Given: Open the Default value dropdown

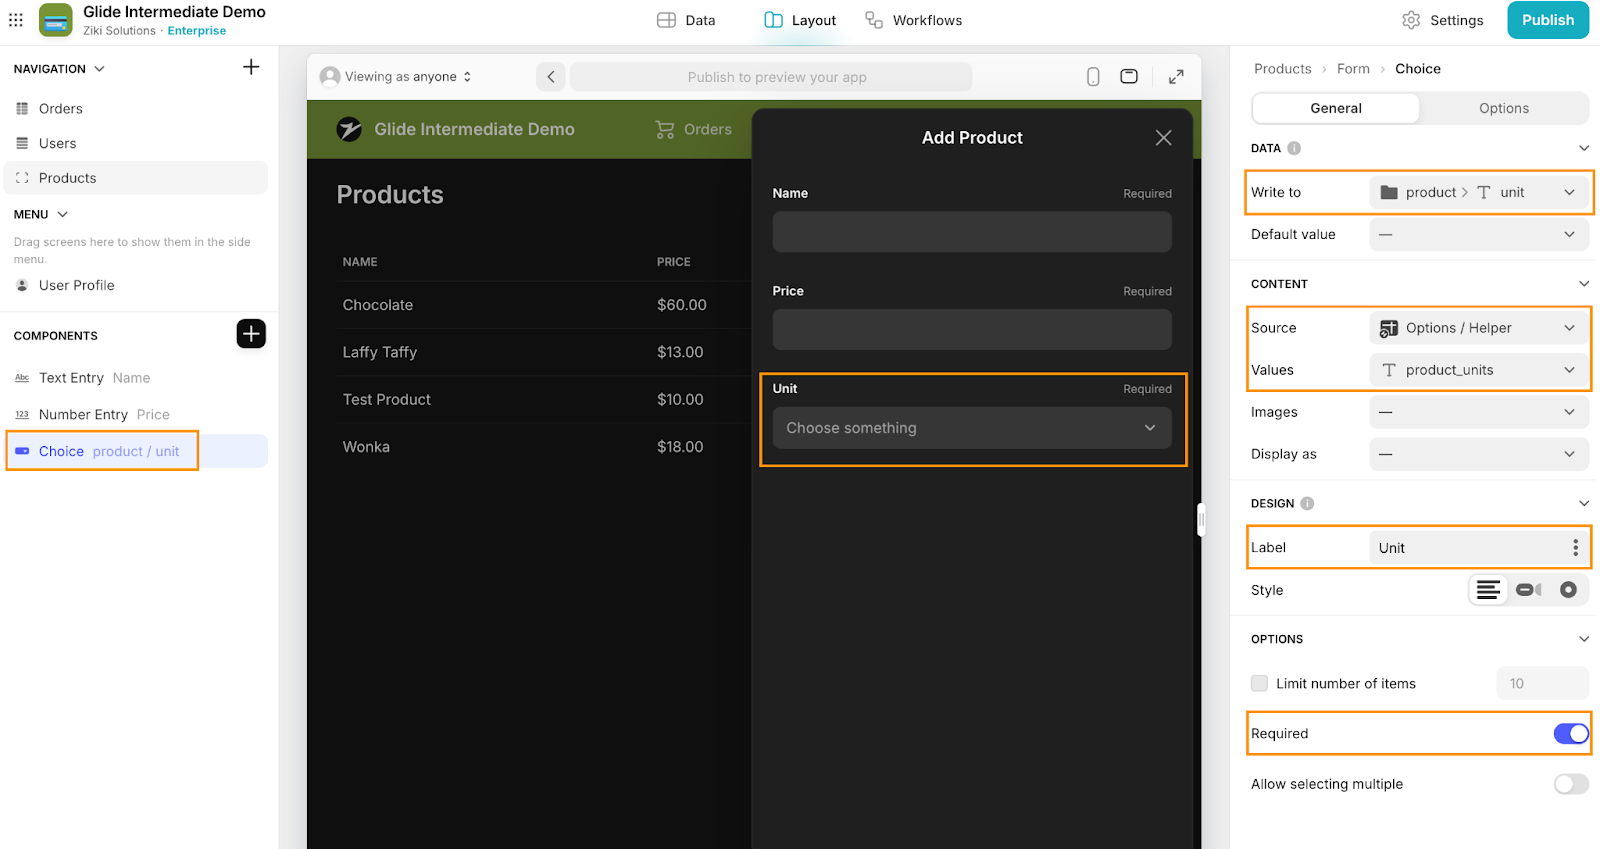Looking at the screenshot, I should (x=1478, y=234).
